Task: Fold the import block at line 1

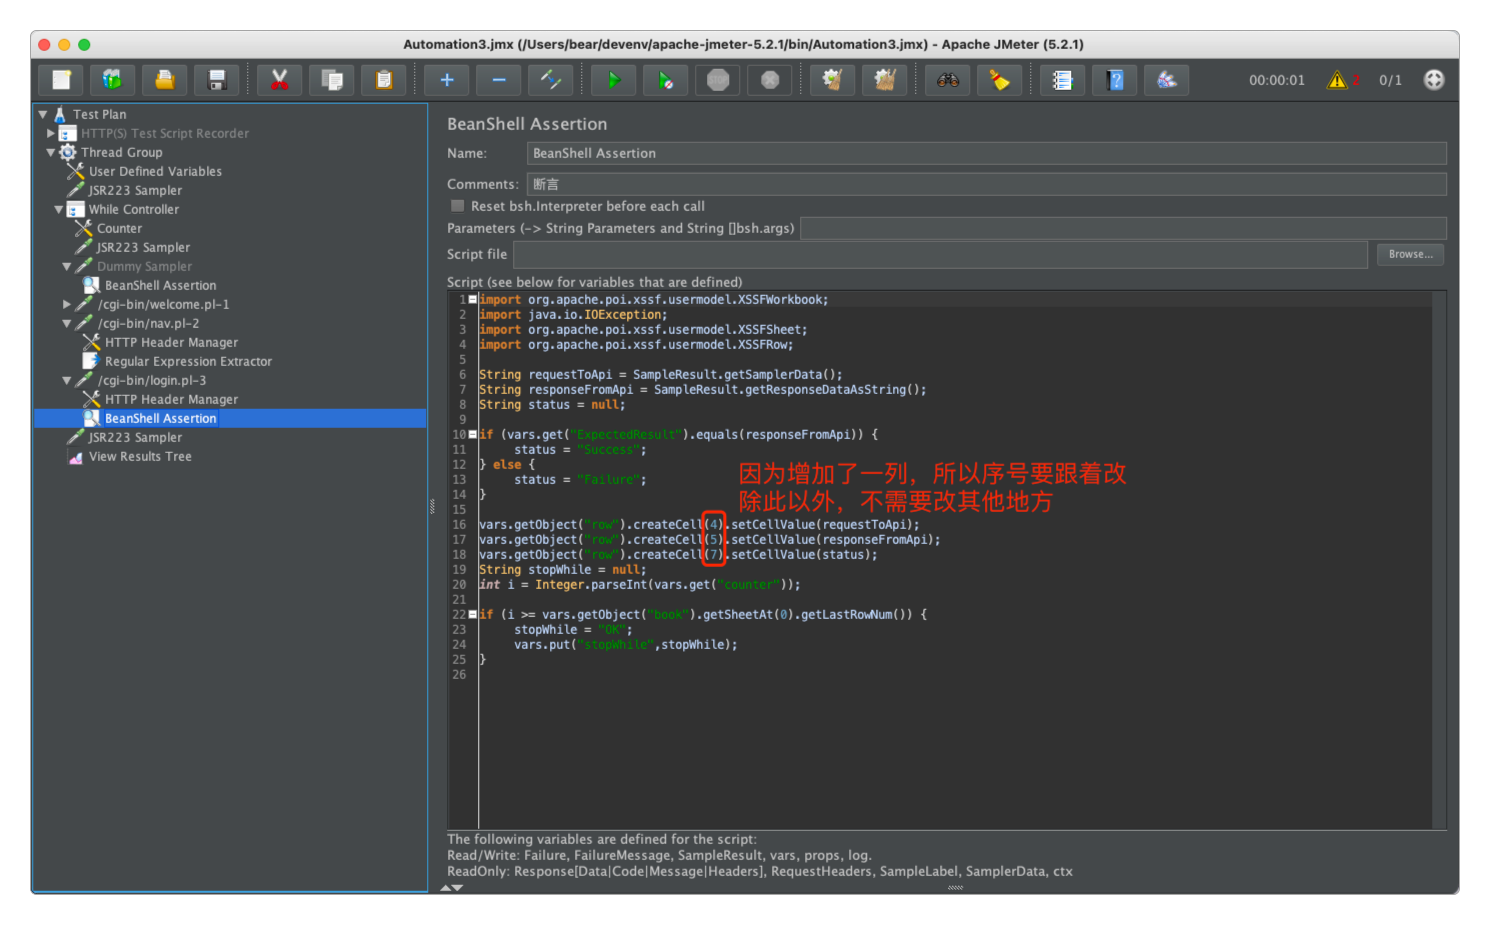Action: click(x=473, y=299)
